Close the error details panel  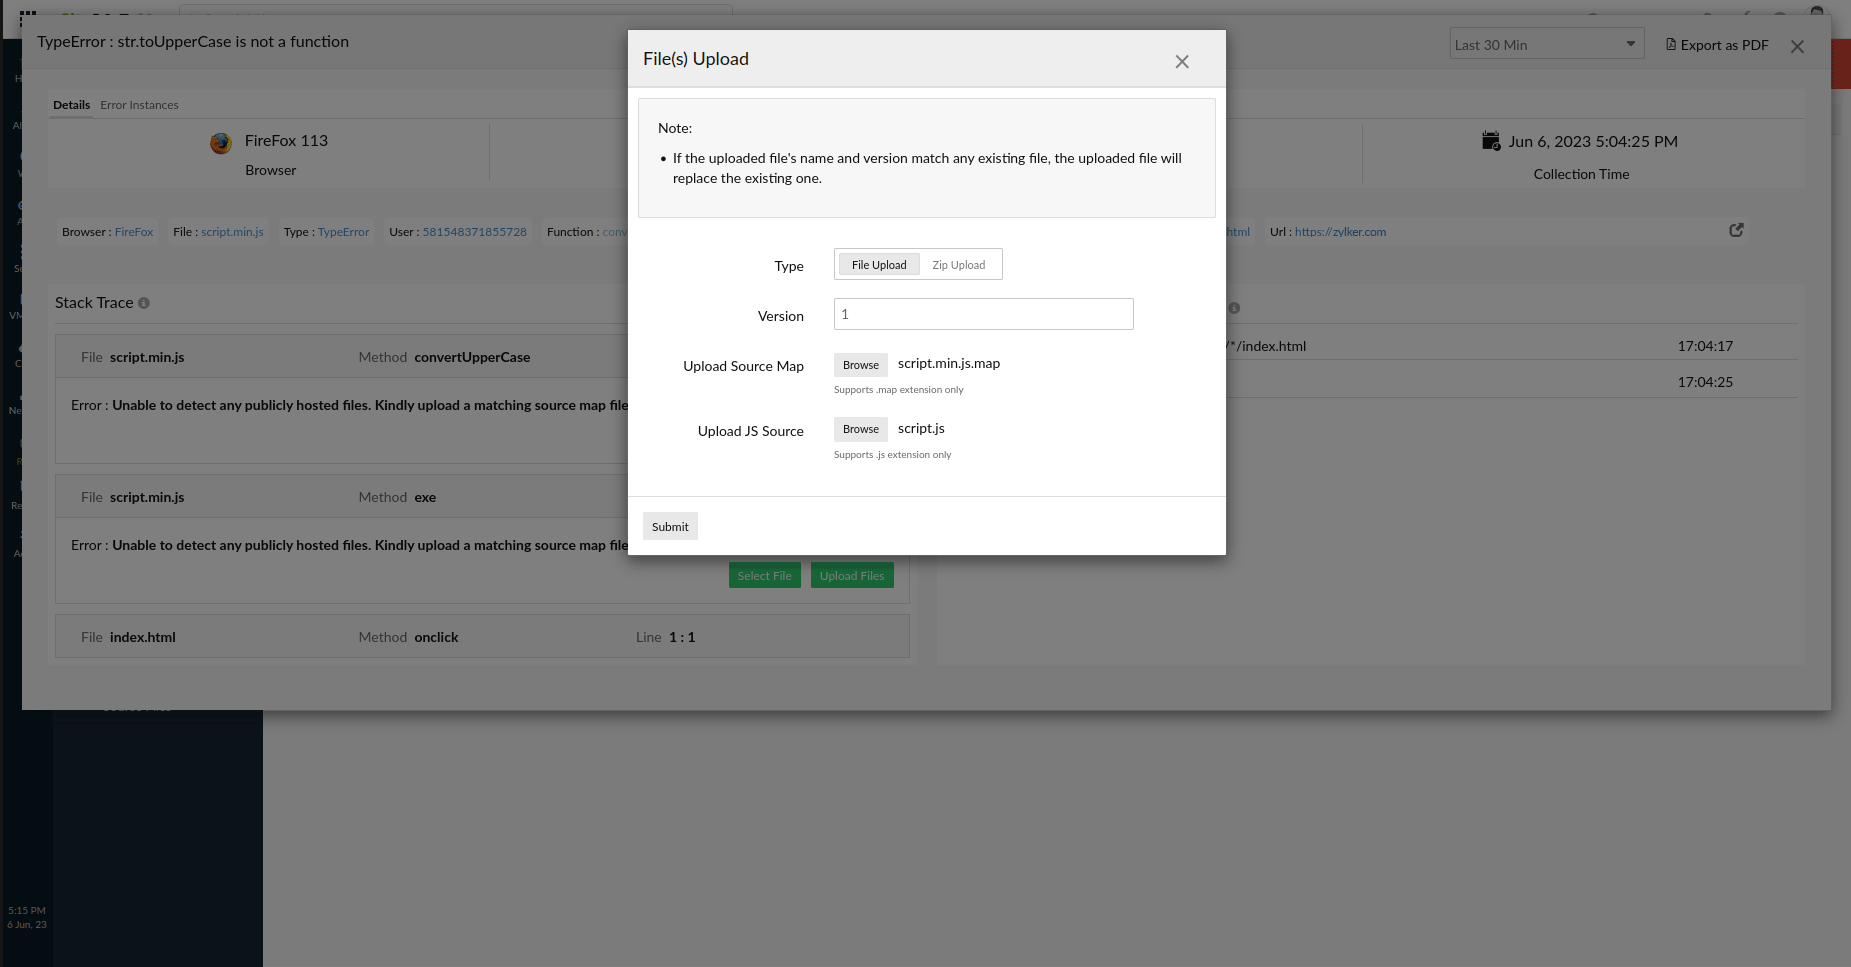click(1796, 47)
